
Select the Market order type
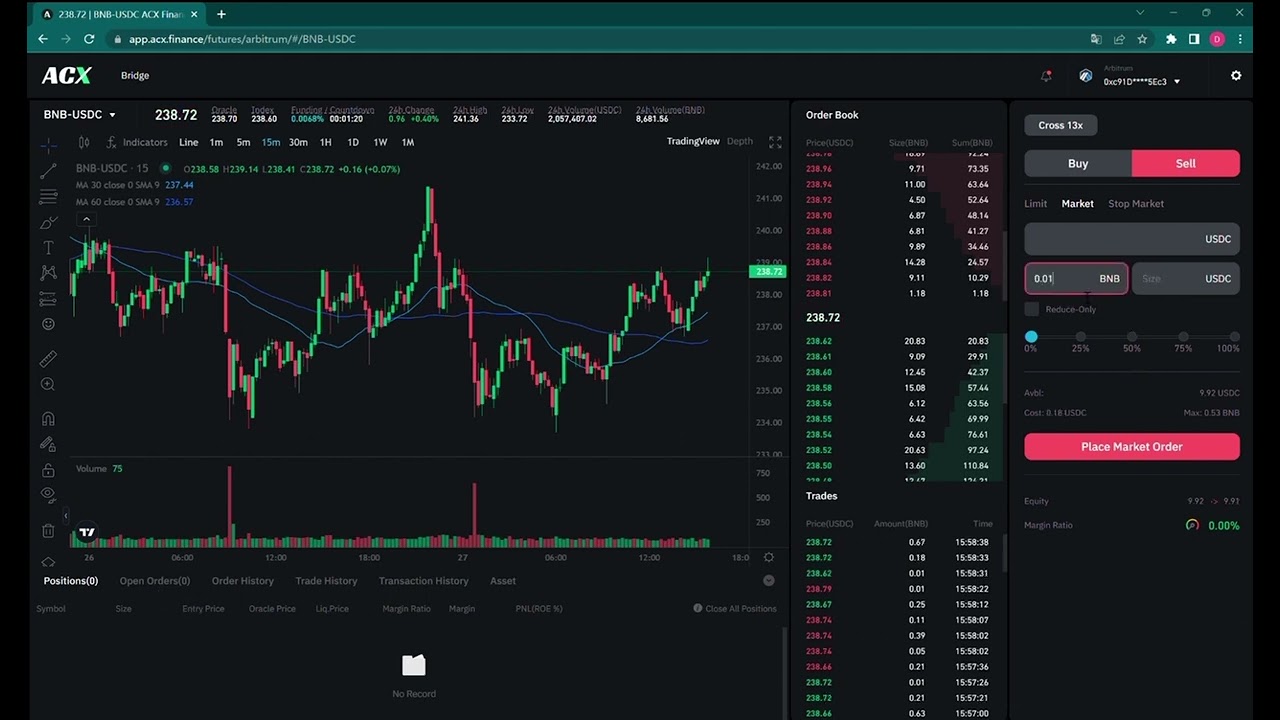click(x=1077, y=204)
